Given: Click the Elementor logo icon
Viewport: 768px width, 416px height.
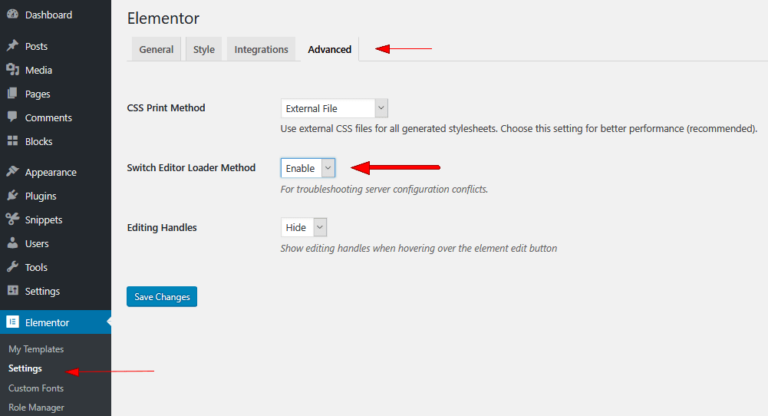Looking at the screenshot, I should coord(12,322).
